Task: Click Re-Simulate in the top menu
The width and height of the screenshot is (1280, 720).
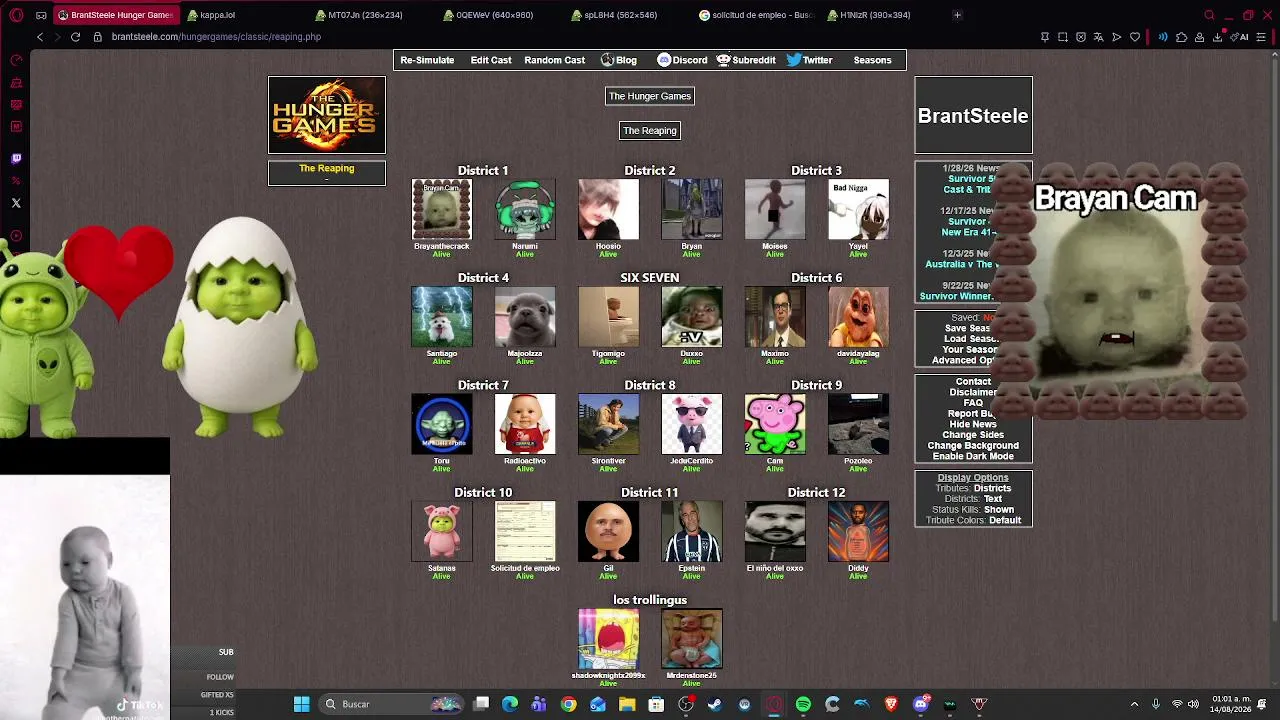Action: (x=427, y=60)
